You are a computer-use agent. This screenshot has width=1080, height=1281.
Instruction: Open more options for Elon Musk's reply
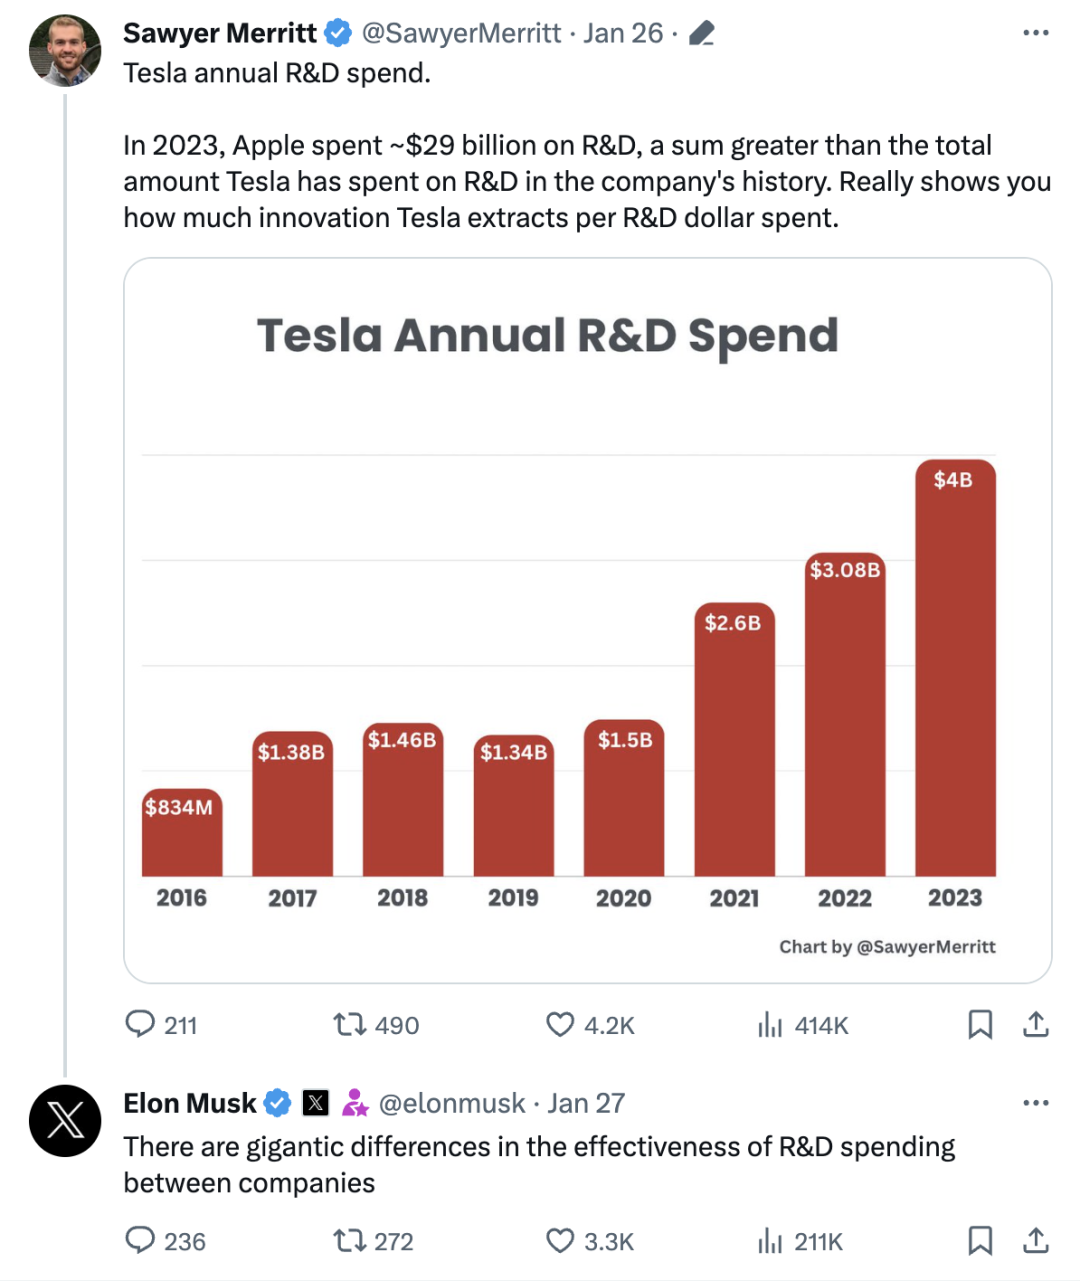1036,1103
